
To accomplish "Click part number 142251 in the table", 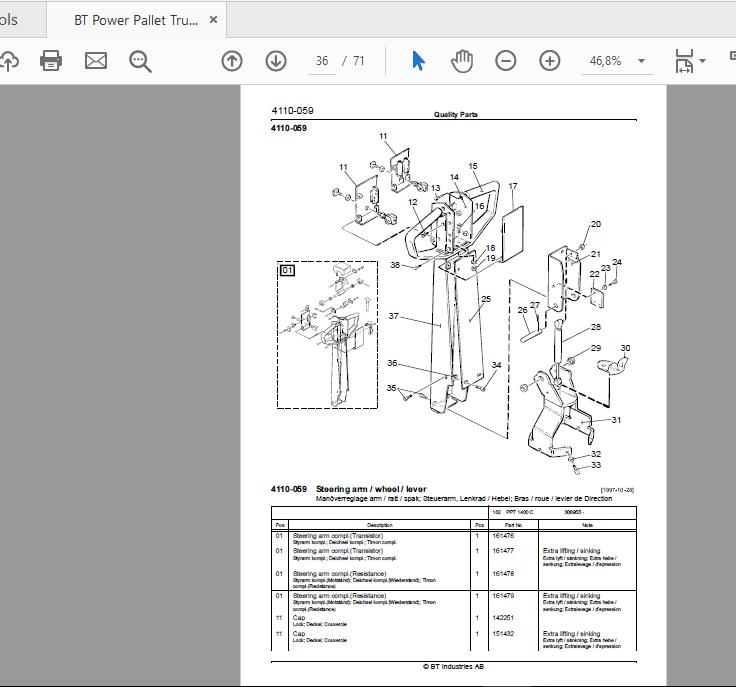I will [503, 618].
